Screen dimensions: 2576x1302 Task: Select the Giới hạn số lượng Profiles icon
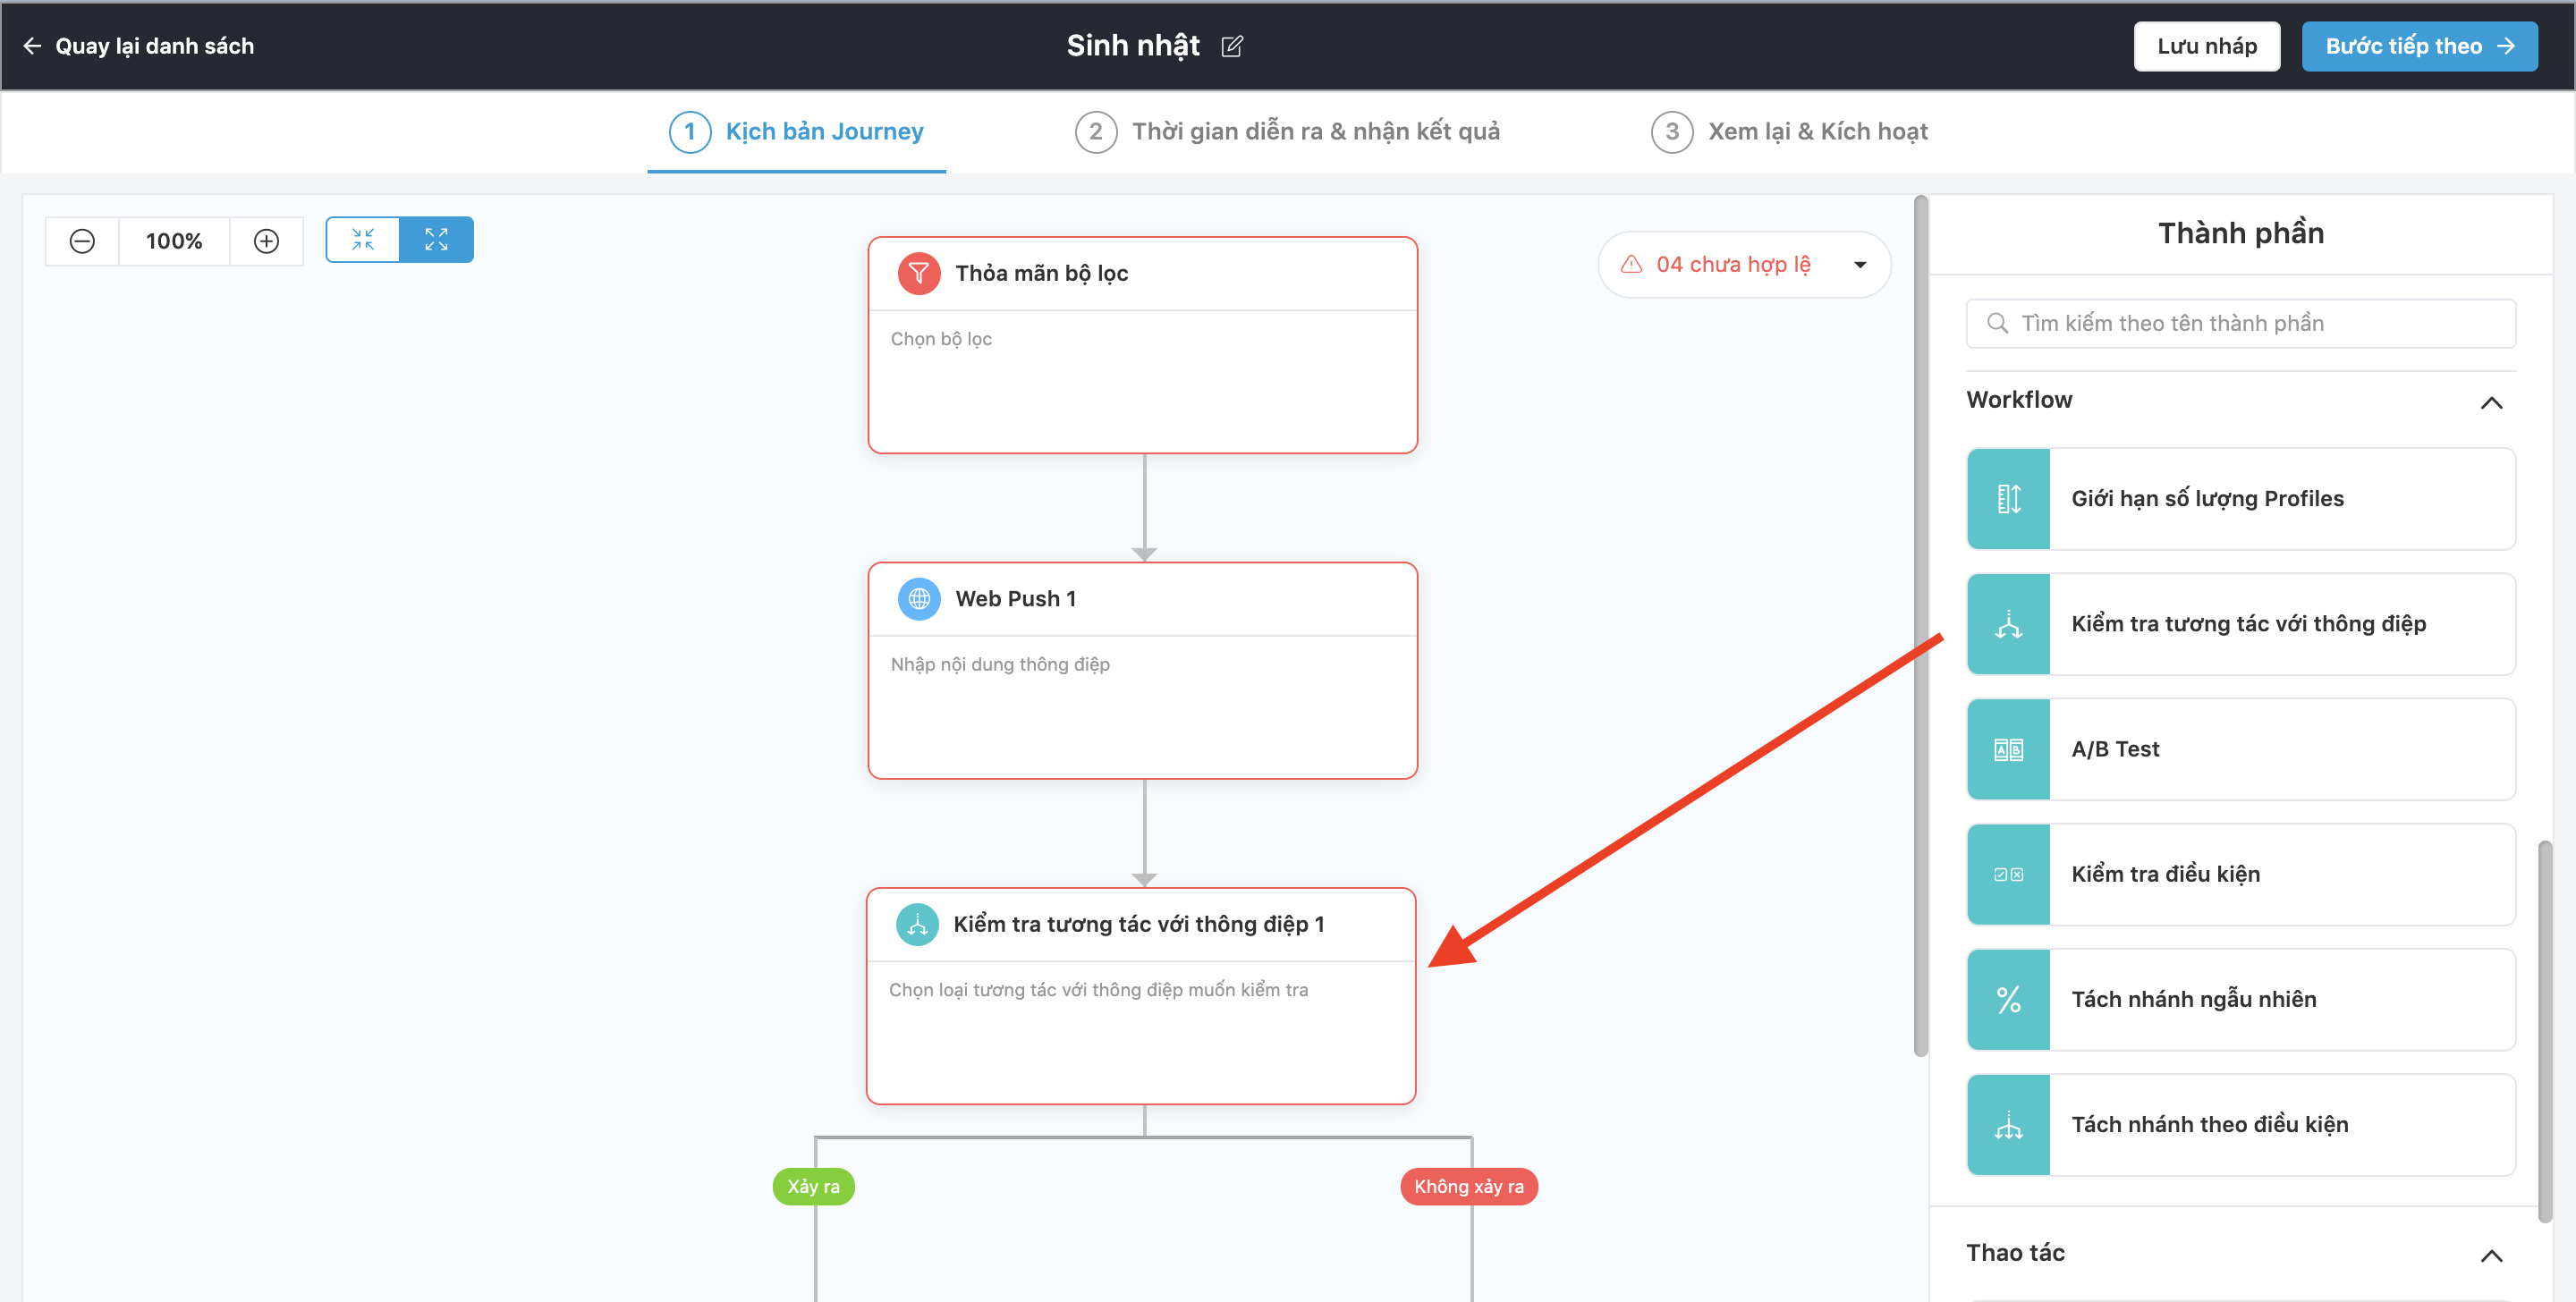pos(2008,498)
